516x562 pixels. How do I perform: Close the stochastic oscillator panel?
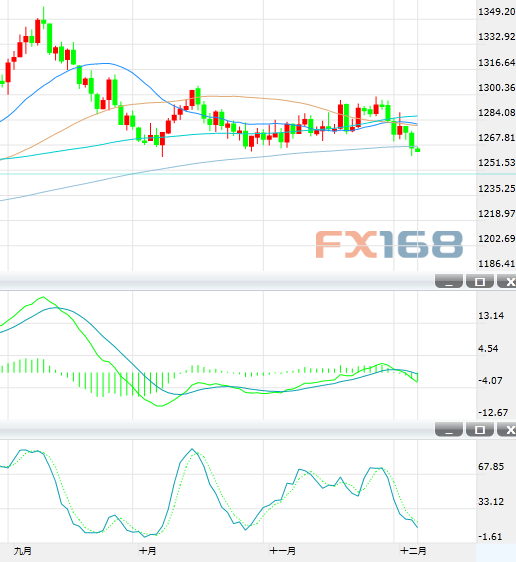click(507, 429)
